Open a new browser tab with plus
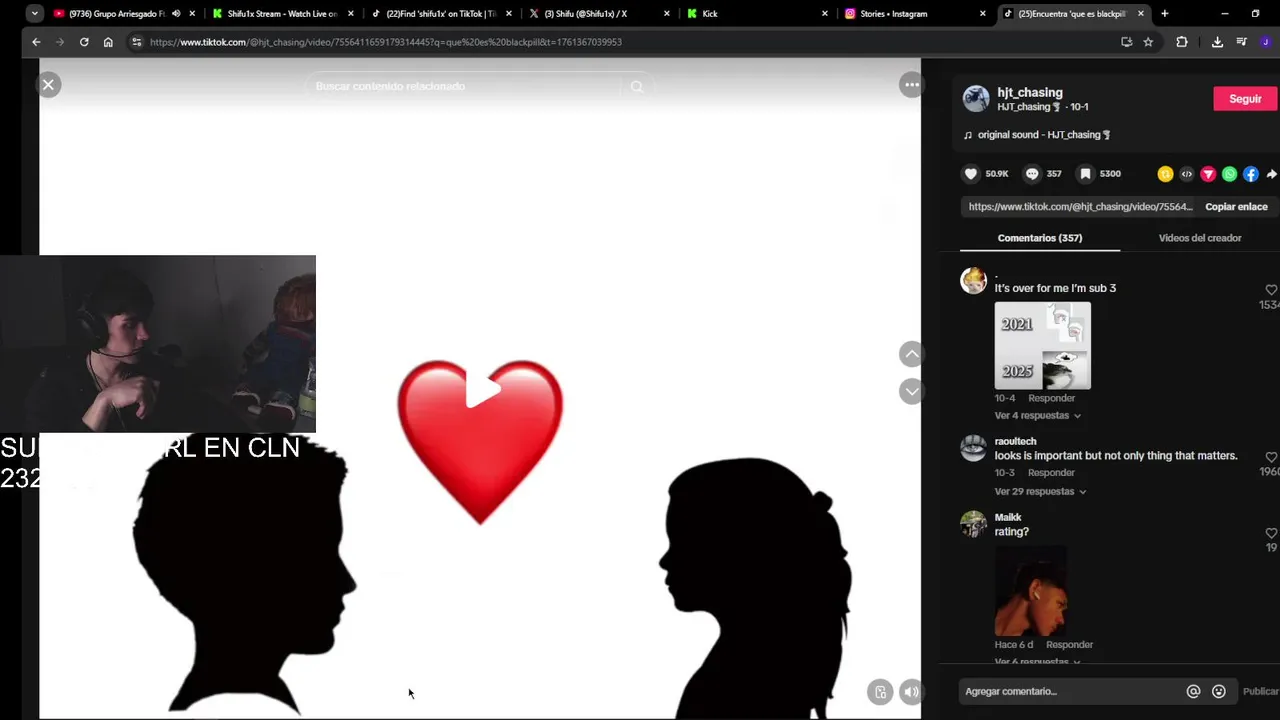 click(1164, 14)
